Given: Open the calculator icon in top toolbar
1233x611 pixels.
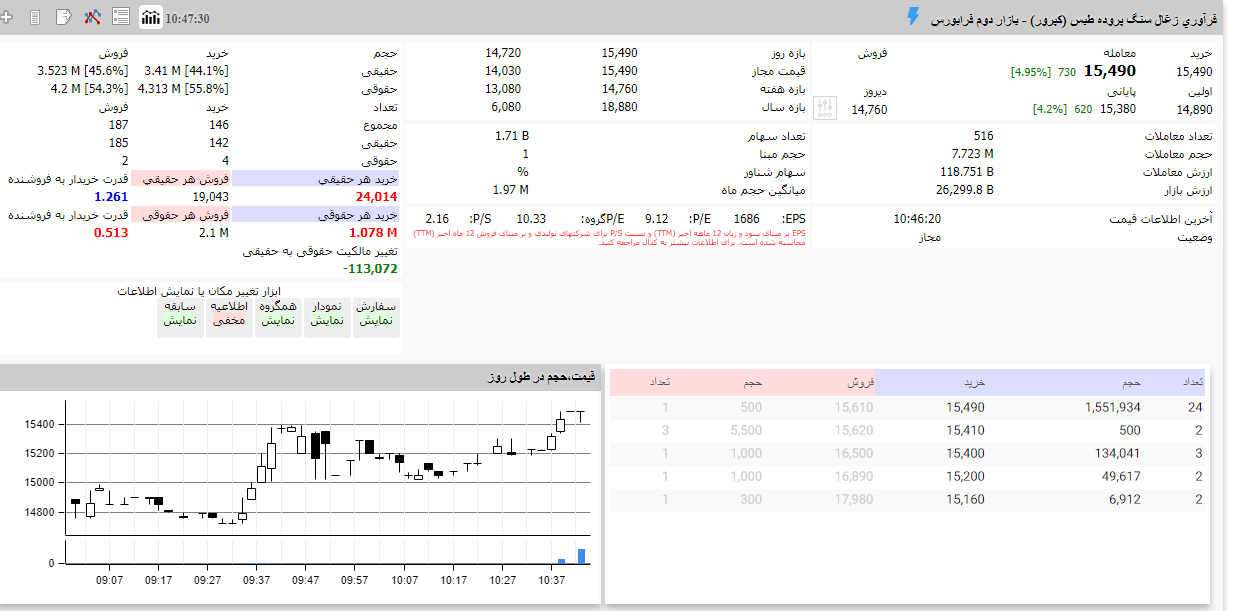Looking at the screenshot, I should point(35,18).
